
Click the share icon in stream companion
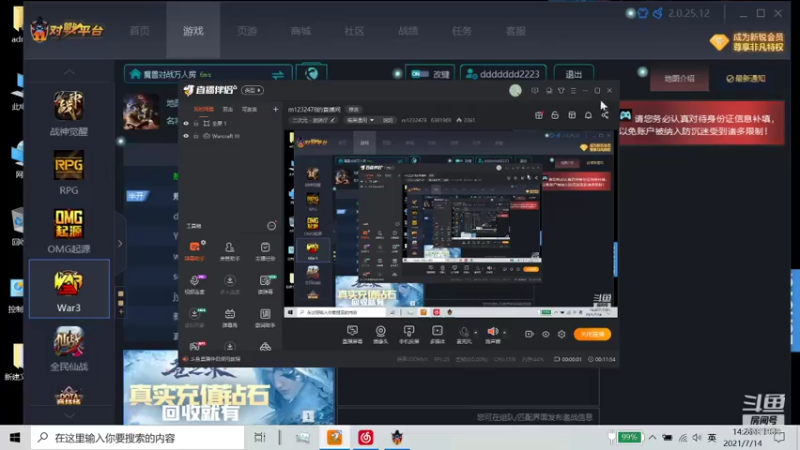point(605,115)
